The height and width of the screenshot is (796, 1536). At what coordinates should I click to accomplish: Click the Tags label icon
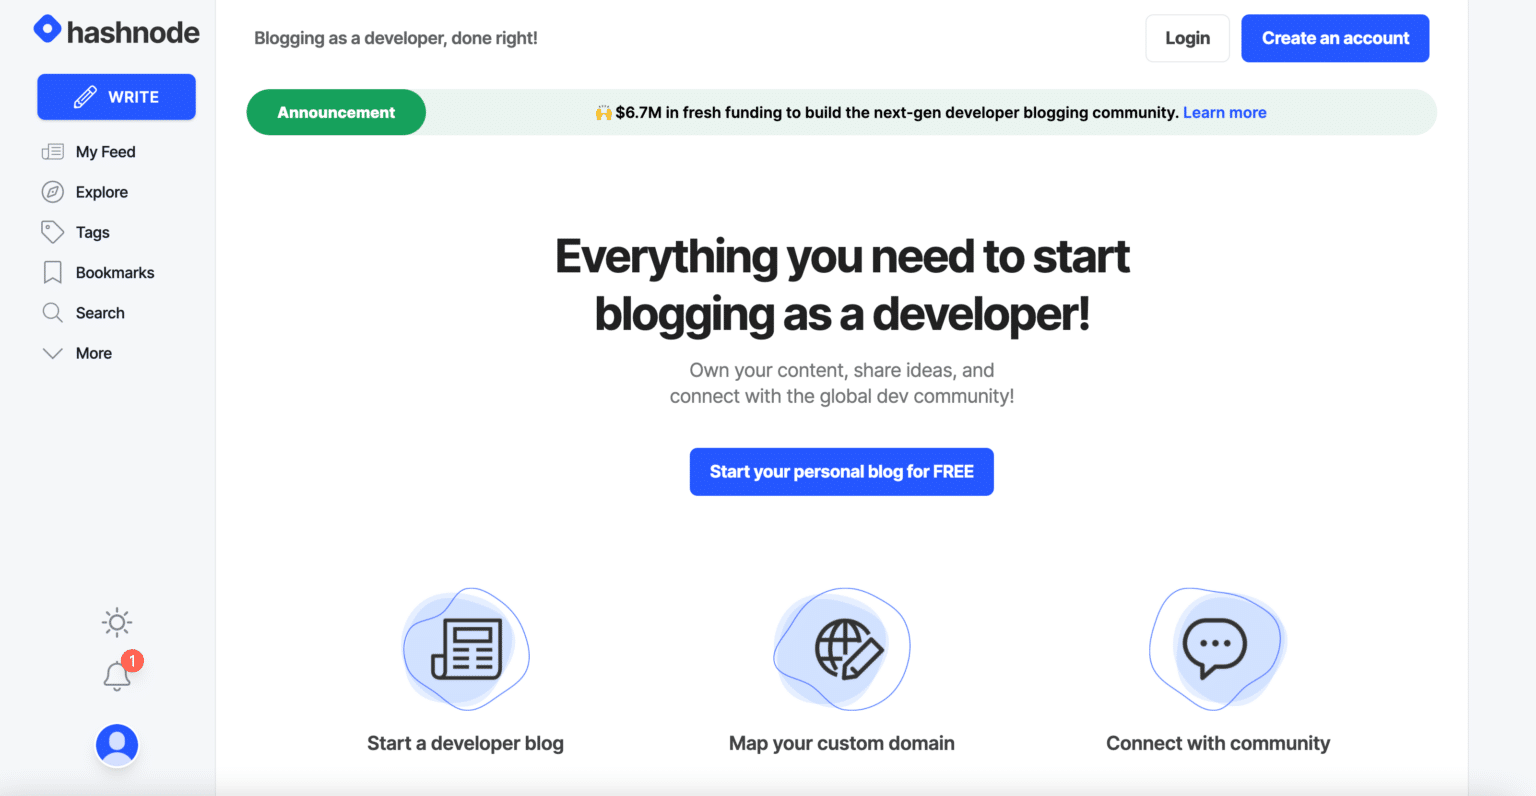[53, 232]
